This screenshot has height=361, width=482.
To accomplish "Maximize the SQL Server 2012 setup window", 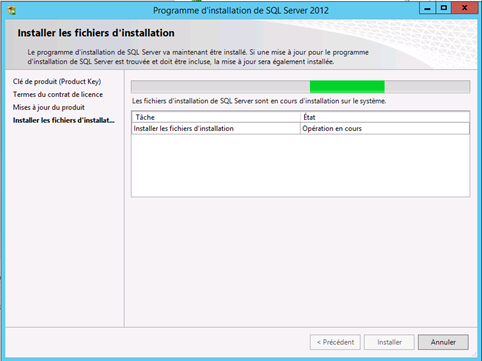I will click(444, 8).
